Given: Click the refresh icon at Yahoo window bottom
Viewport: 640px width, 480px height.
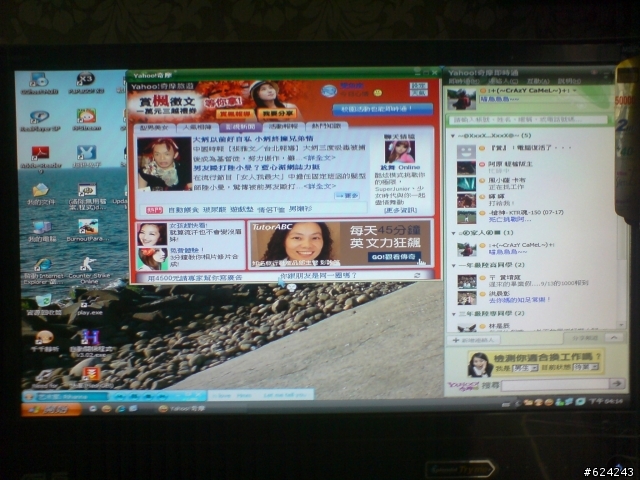Looking at the screenshot, I should tap(417, 276).
